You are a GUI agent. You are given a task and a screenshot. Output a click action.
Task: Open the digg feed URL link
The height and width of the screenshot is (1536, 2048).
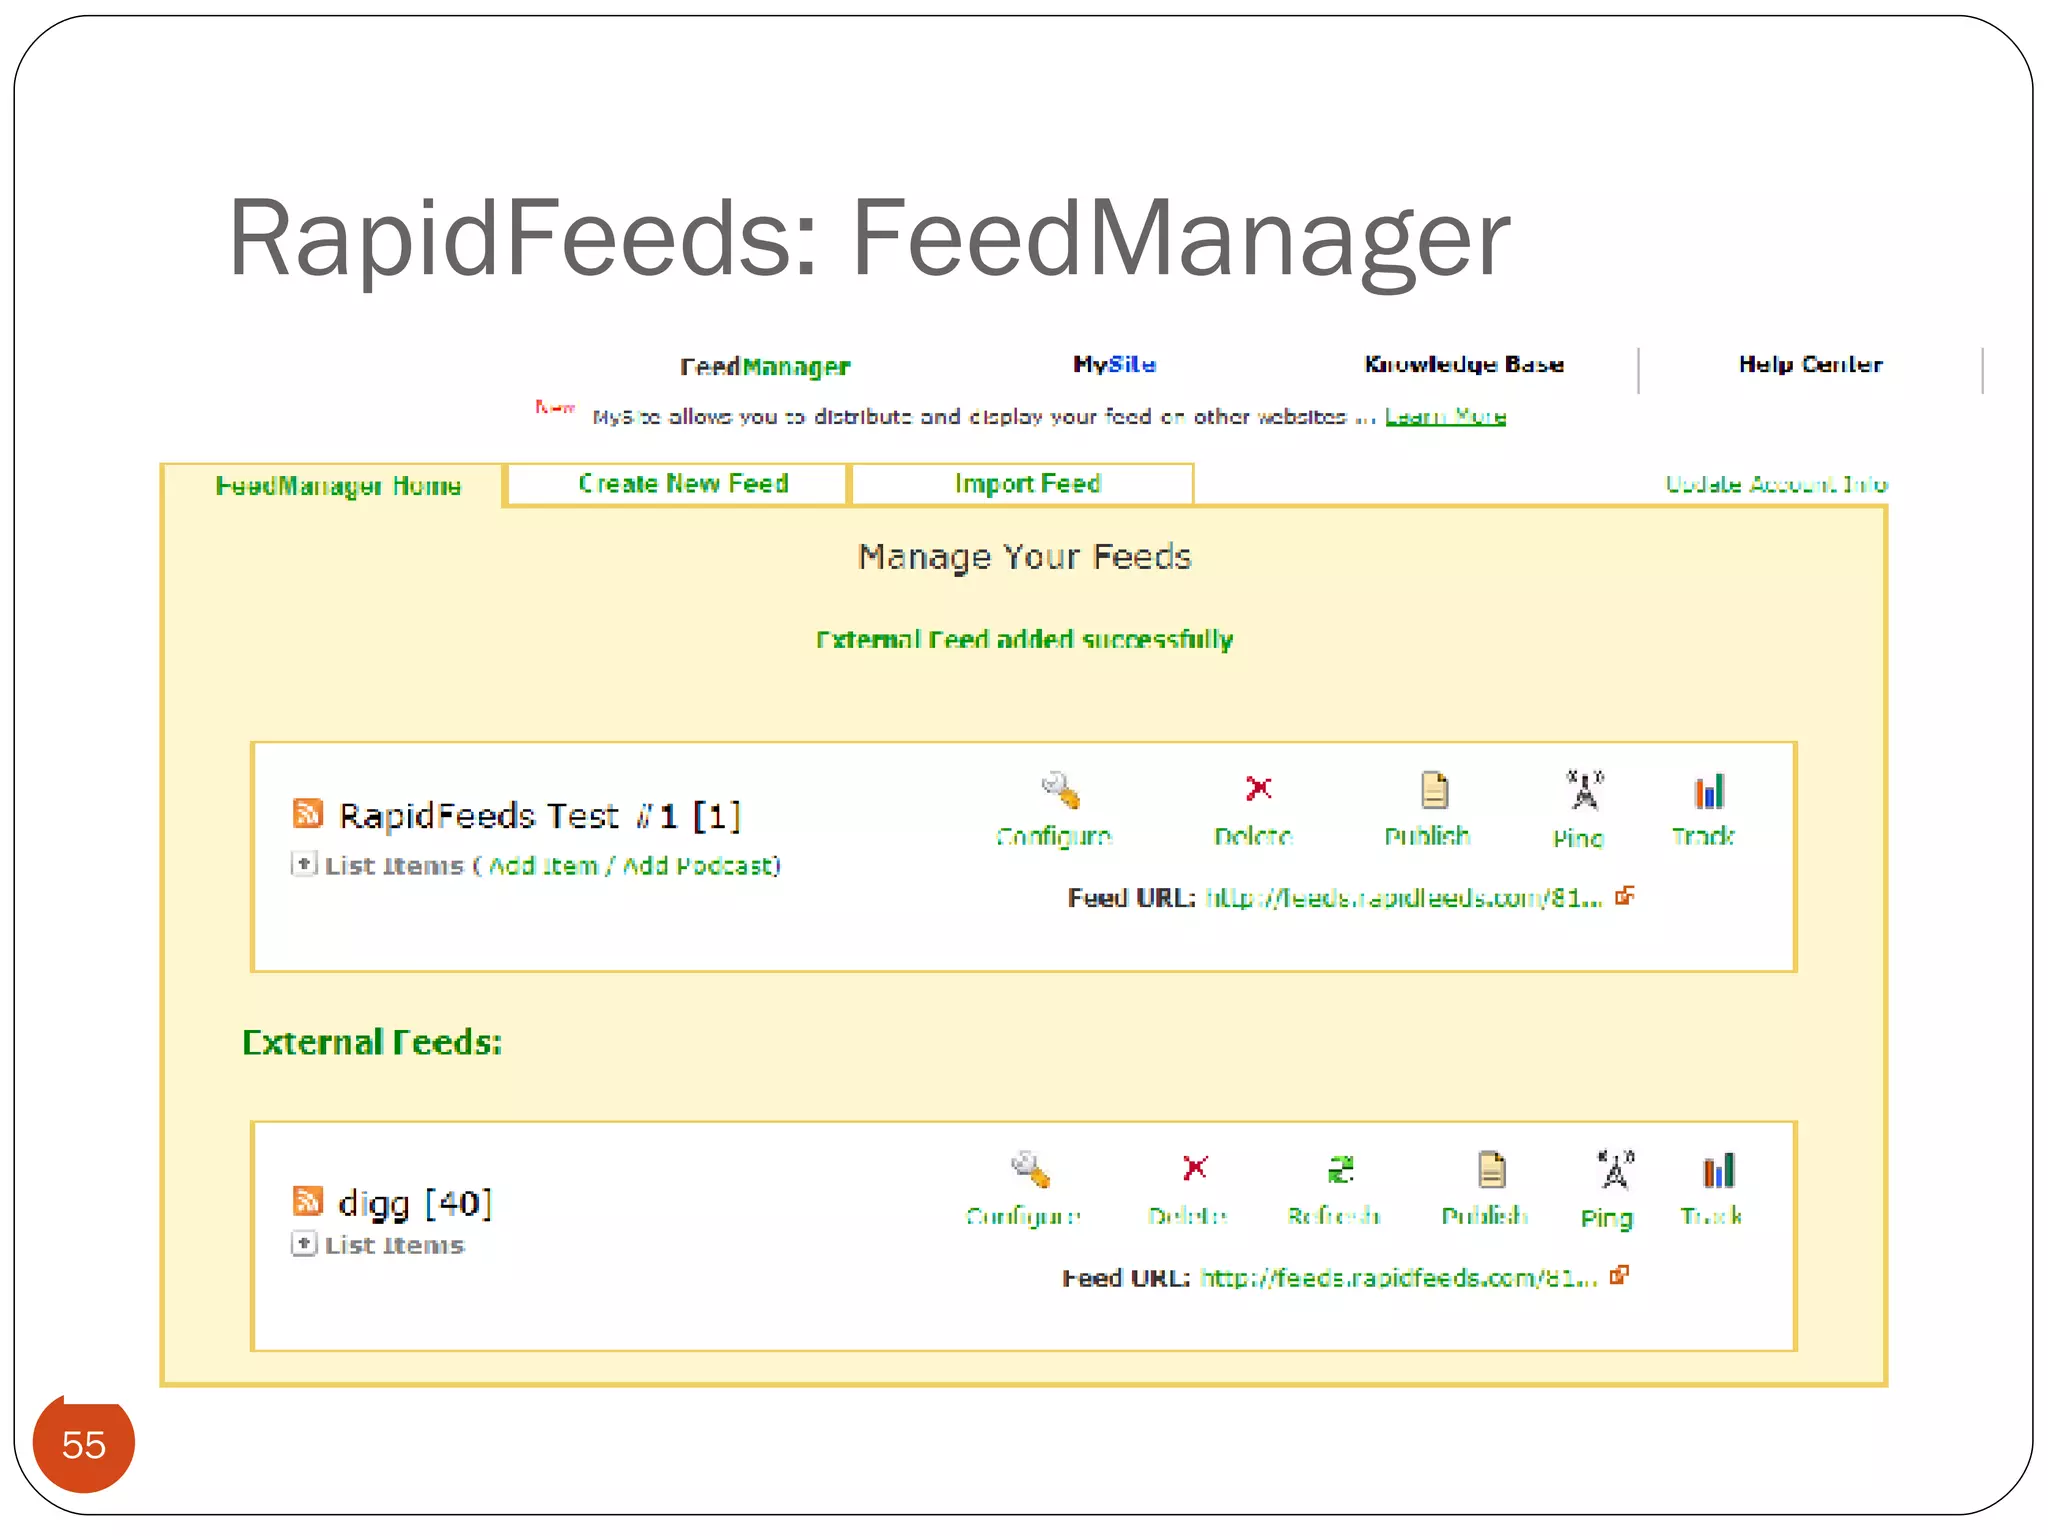[1398, 1277]
